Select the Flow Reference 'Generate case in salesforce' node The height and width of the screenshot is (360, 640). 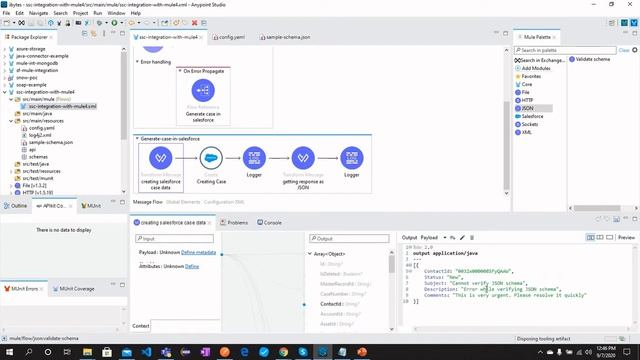pyautogui.click(x=203, y=90)
